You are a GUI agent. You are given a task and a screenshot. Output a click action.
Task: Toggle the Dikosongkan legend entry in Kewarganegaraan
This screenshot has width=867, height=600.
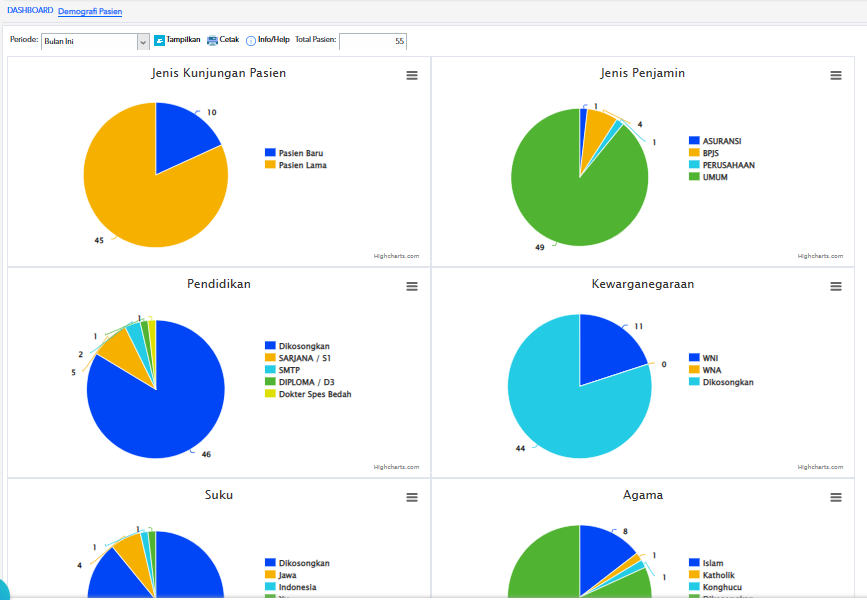tap(721, 382)
